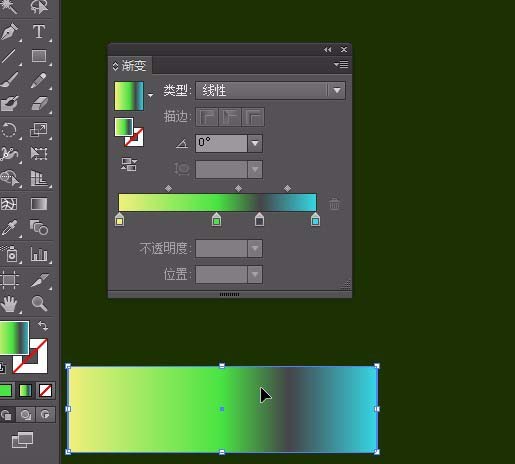Select the Rectangle tool

[x=39, y=56]
